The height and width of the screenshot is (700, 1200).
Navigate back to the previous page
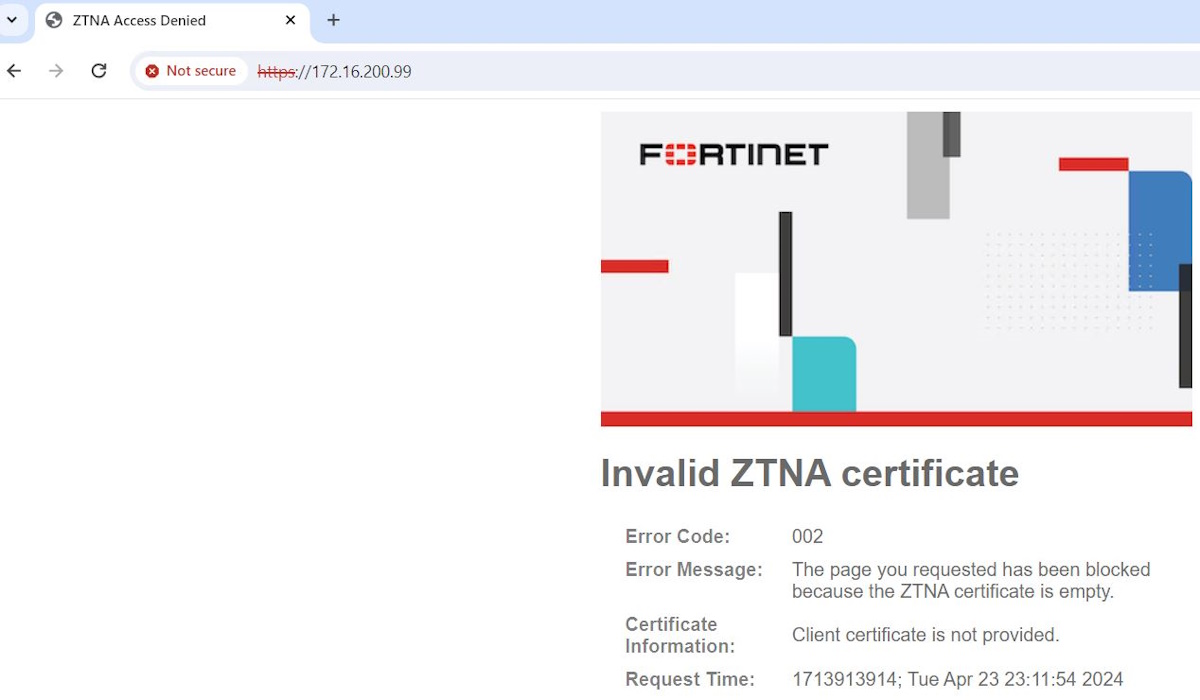pyautogui.click(x=14, y=71)
